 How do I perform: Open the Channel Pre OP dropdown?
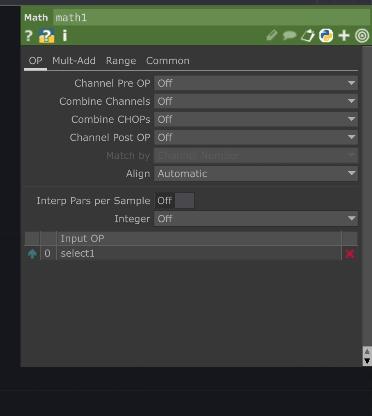coord(256,83)
